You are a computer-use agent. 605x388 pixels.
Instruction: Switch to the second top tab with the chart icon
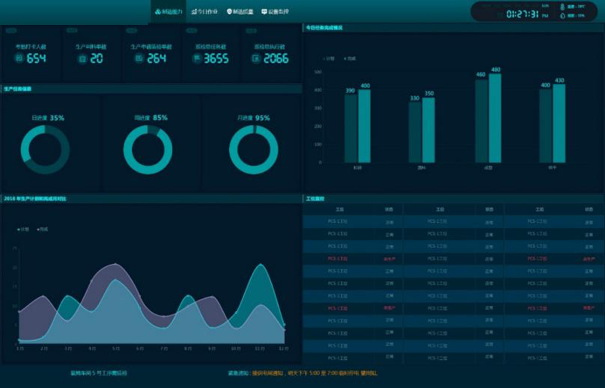(x=204, y=12)
